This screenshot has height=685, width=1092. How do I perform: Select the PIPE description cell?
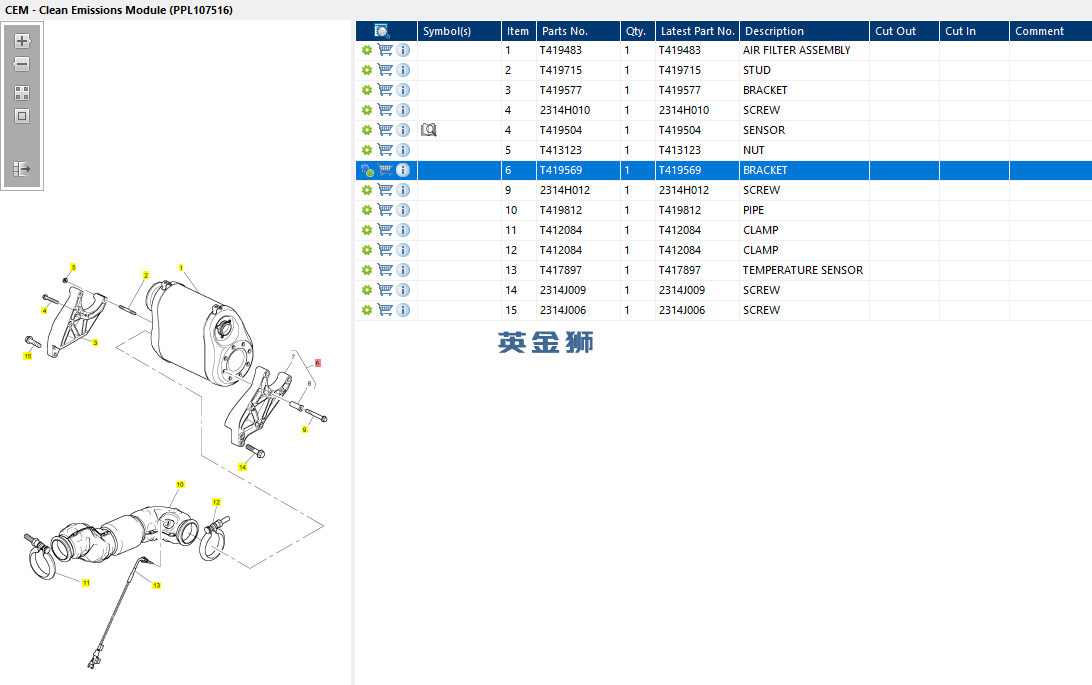tap(804, 210)
